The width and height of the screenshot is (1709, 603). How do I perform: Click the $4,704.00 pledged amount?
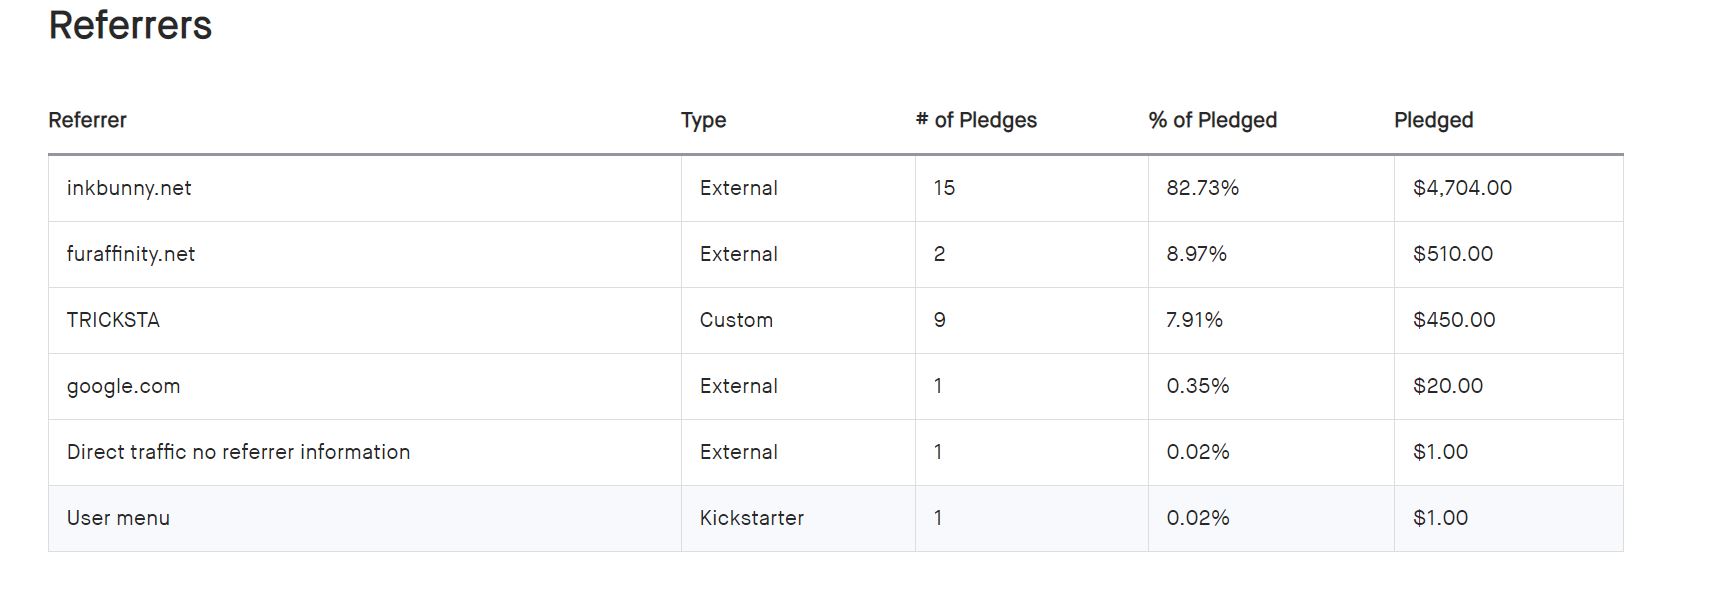1462,188
